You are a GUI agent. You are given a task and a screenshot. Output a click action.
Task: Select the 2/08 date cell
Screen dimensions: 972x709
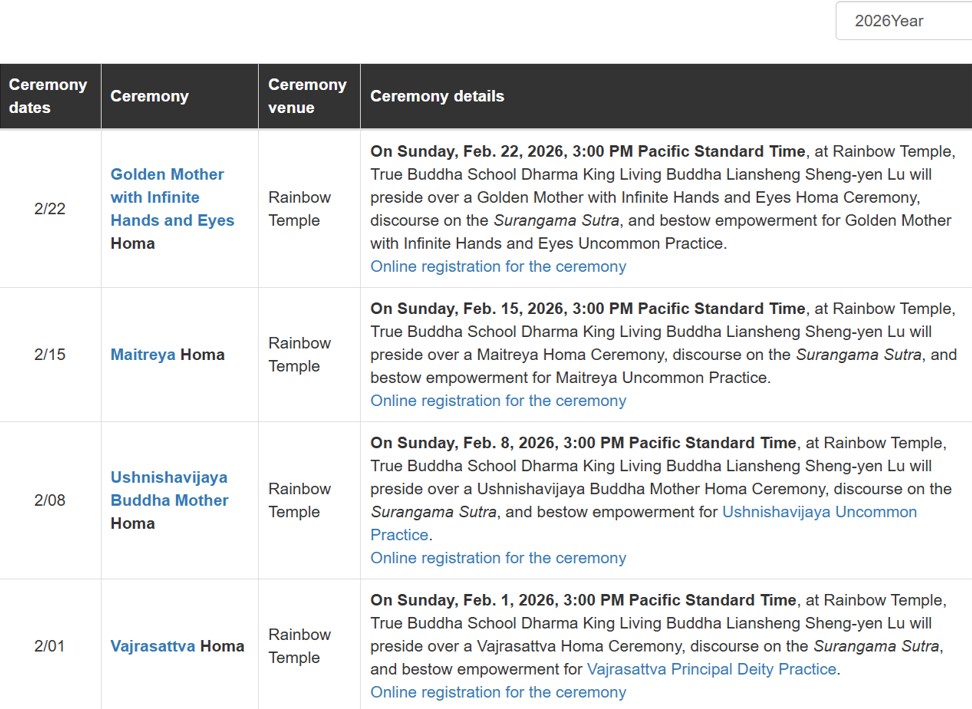click(50, 500)
